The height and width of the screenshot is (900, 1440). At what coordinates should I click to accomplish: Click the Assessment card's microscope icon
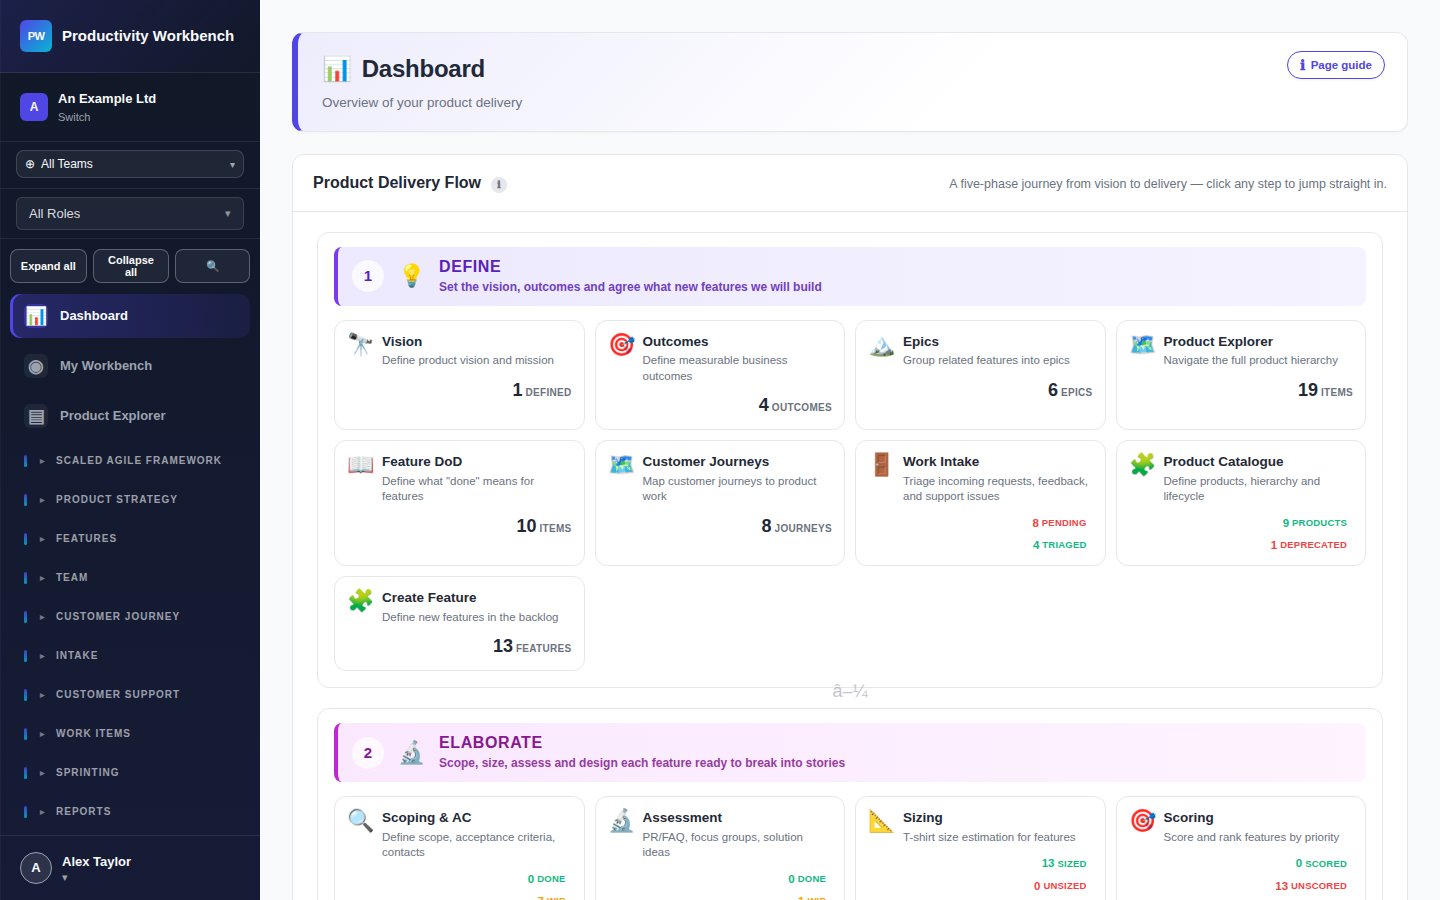621,821
